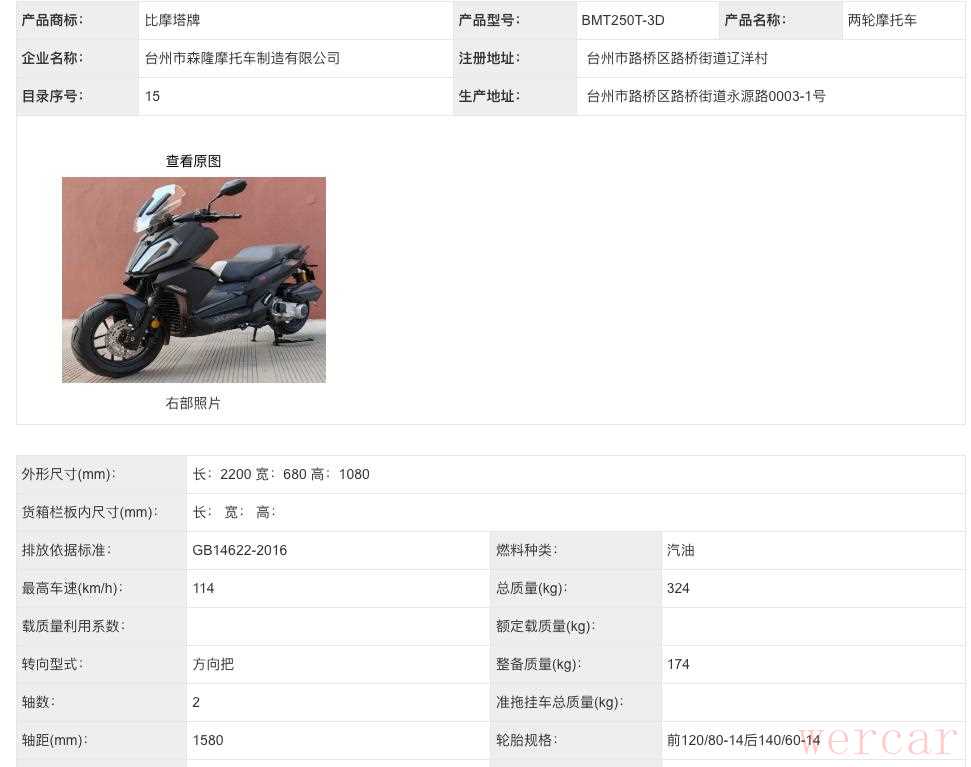The width and height of the screenshot is (971, 767).
Task: Click the 注册地址 label
Action: click(489, 58)
